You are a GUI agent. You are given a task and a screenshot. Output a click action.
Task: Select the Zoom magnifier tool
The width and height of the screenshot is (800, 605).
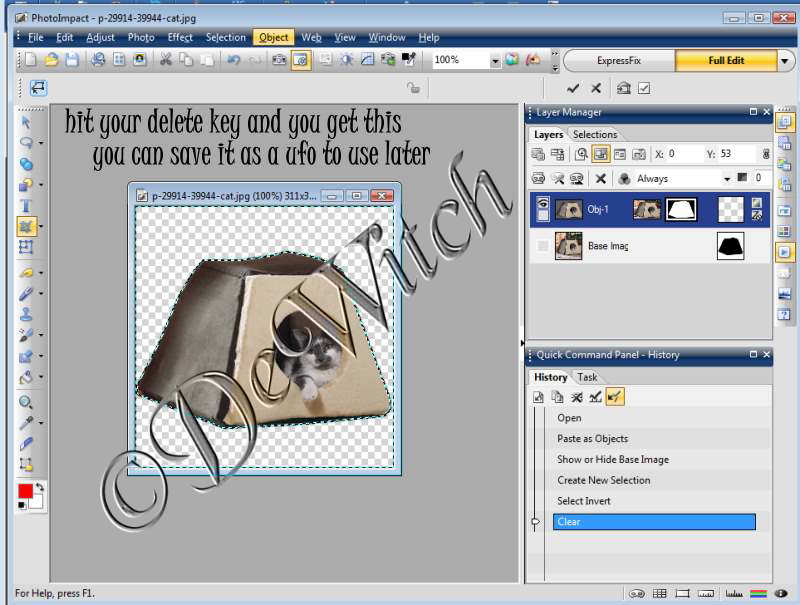point(26,402)
